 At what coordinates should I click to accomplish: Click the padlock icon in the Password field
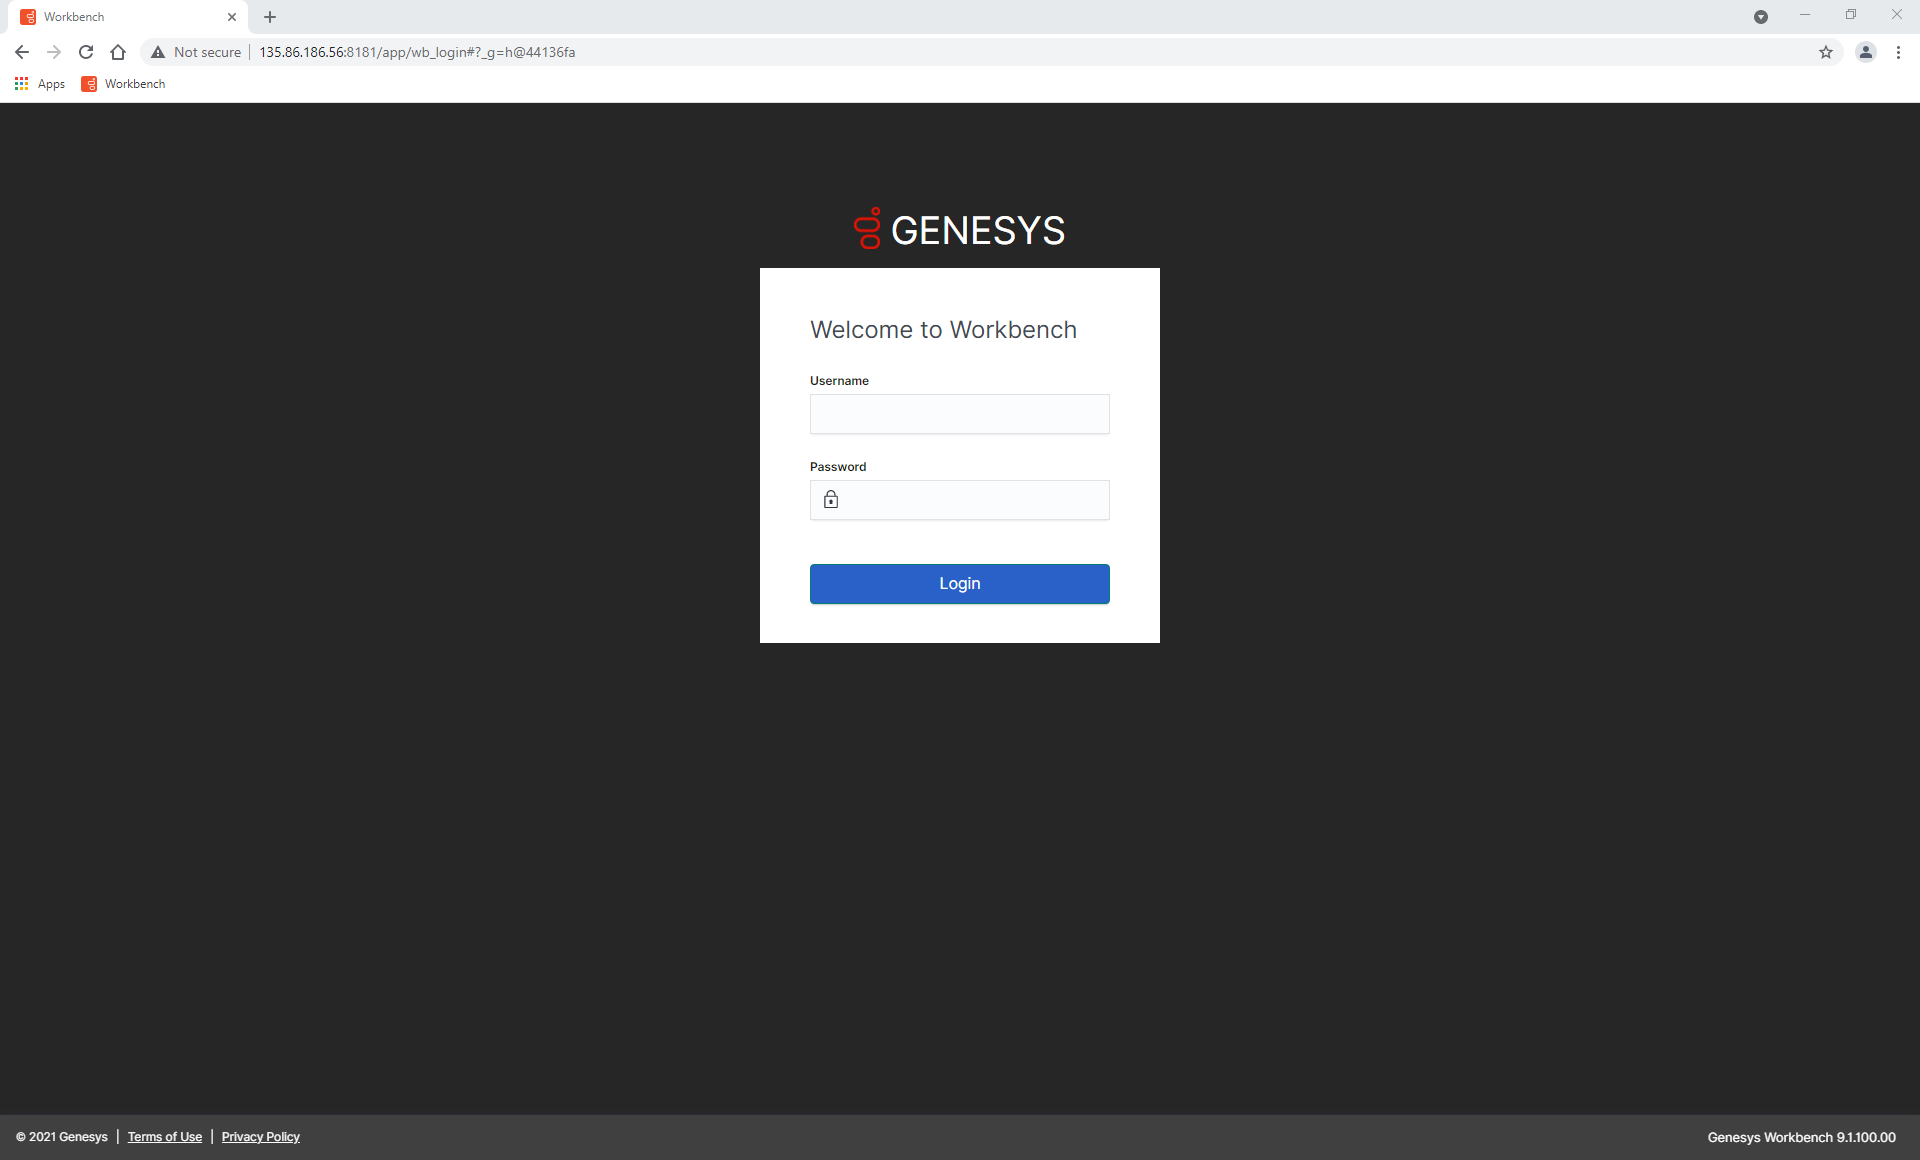[830, 499]
